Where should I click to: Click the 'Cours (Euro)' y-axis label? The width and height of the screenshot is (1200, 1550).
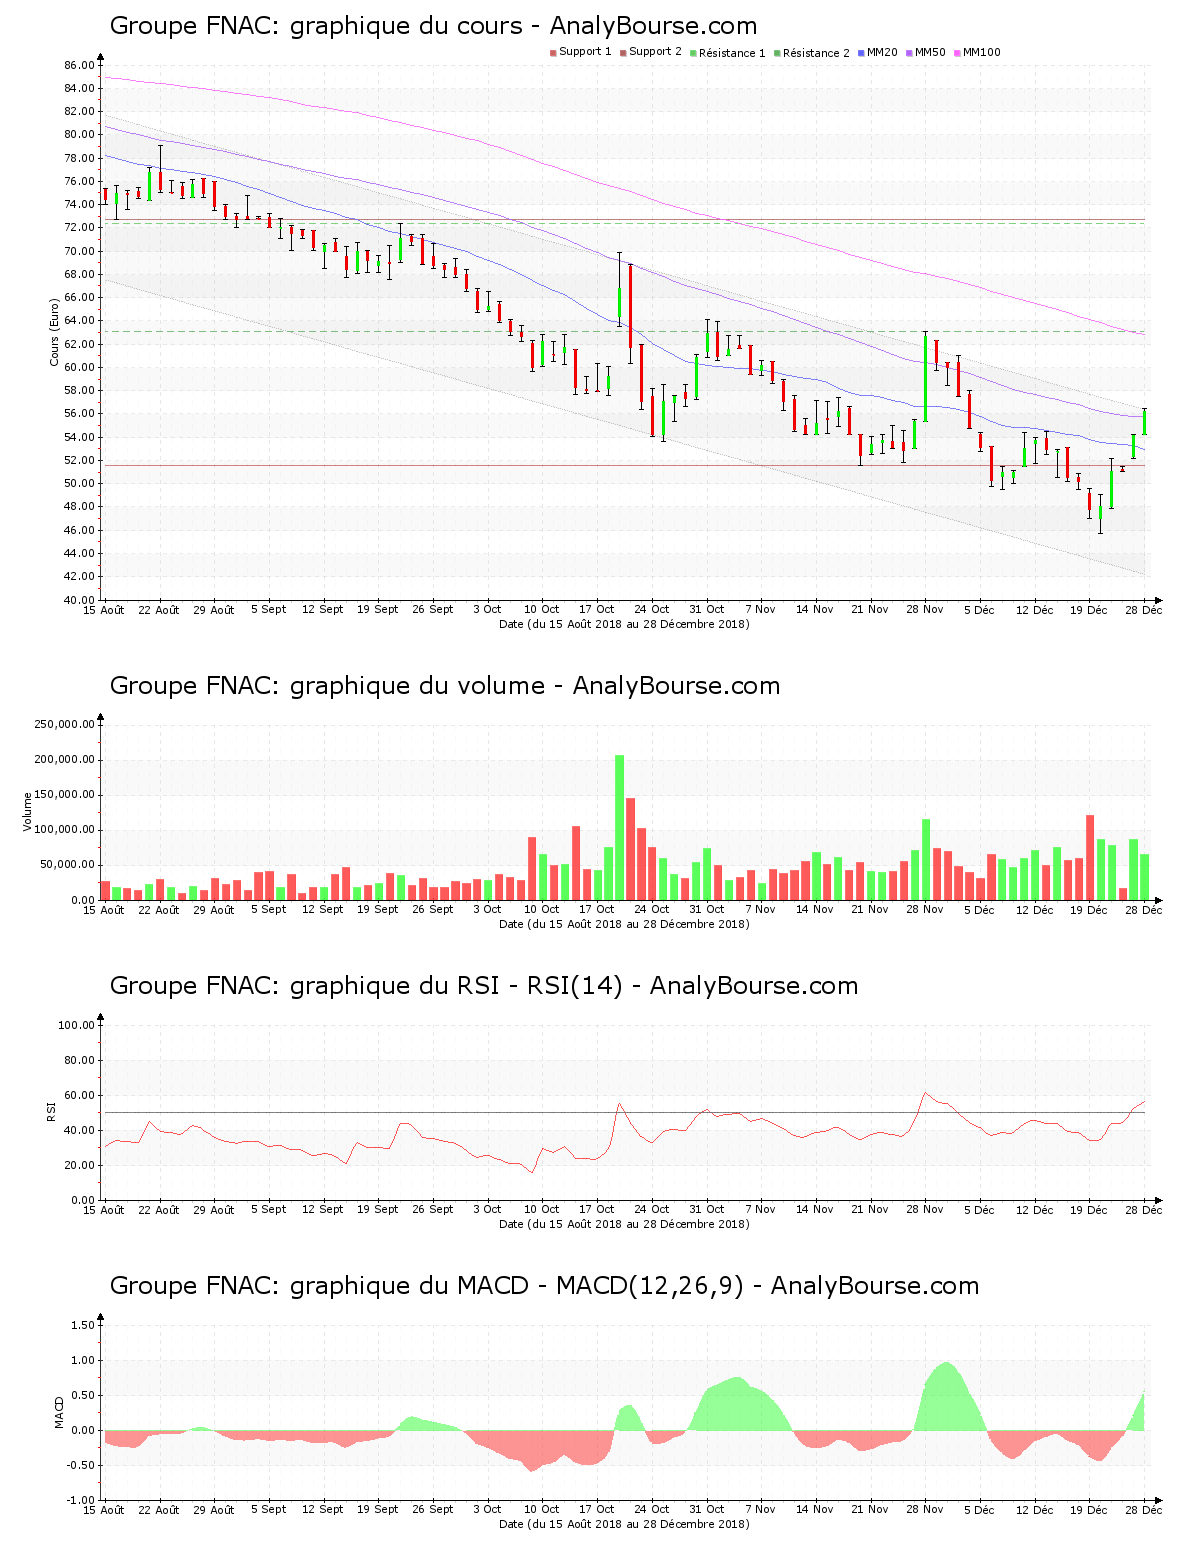pyautogui.click(x=55, y=332)
